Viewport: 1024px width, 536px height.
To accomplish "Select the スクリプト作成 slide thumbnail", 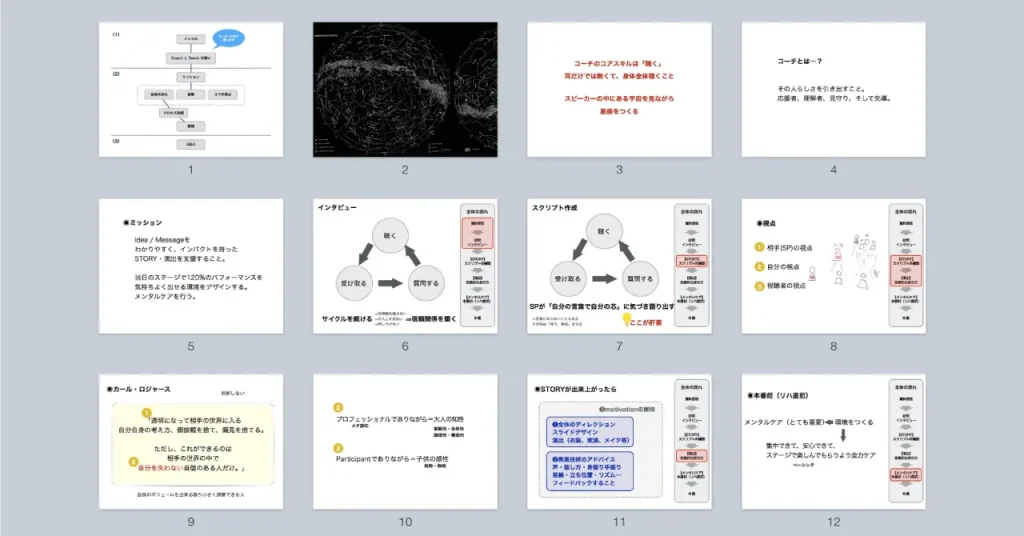I will tap(619, 267).
